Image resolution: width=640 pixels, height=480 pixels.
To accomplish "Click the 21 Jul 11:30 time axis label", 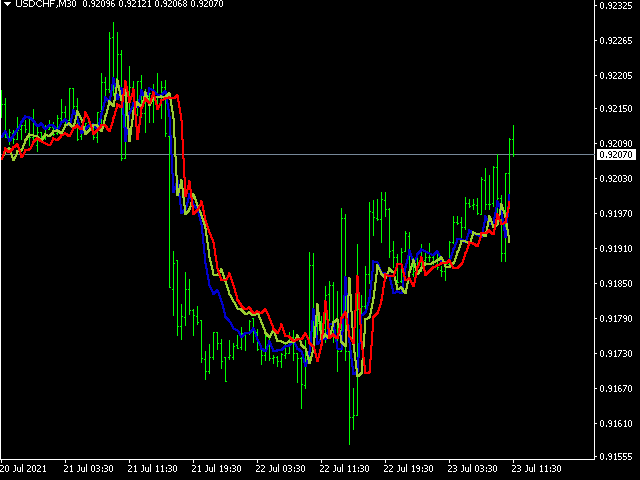I will (x=153, y=469).
